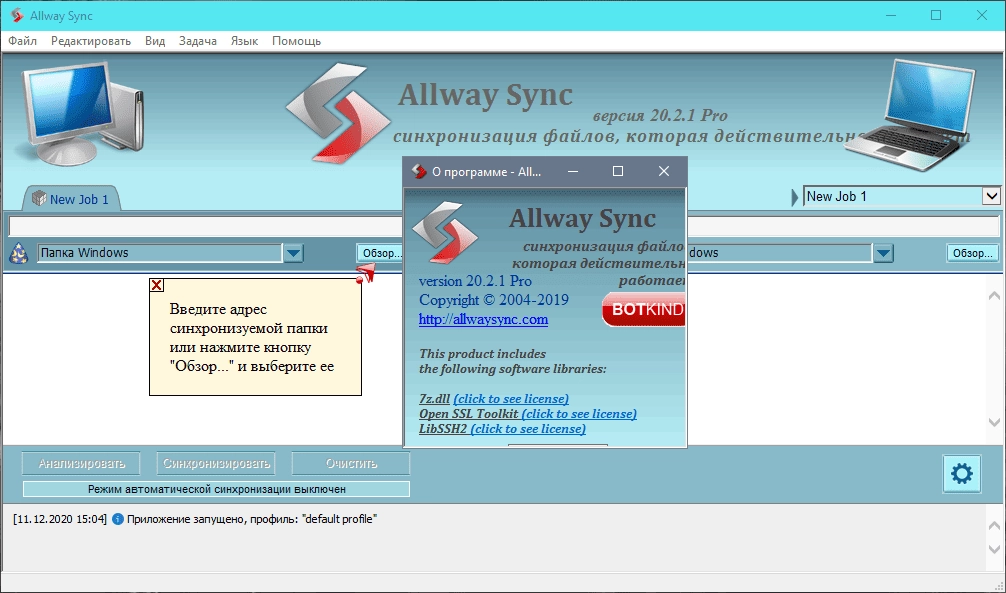Close the О программе dialog

tap(663, 171)
